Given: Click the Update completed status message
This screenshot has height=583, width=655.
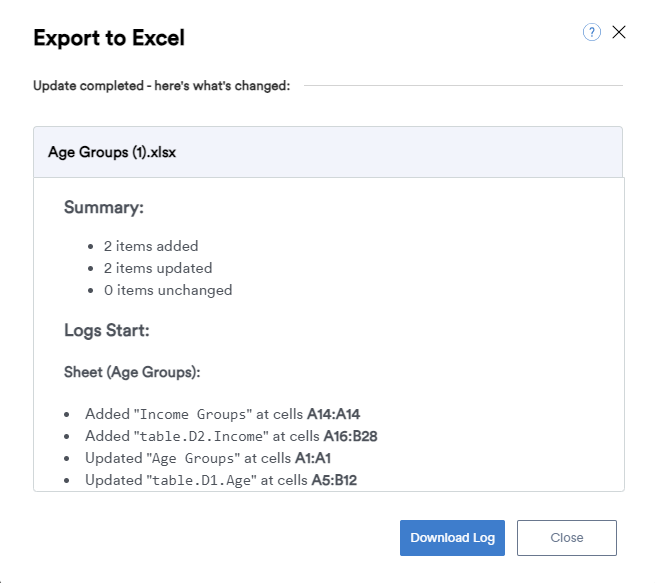Looking at the screenshot, I should pyautogui.click(x=161, y=86).
